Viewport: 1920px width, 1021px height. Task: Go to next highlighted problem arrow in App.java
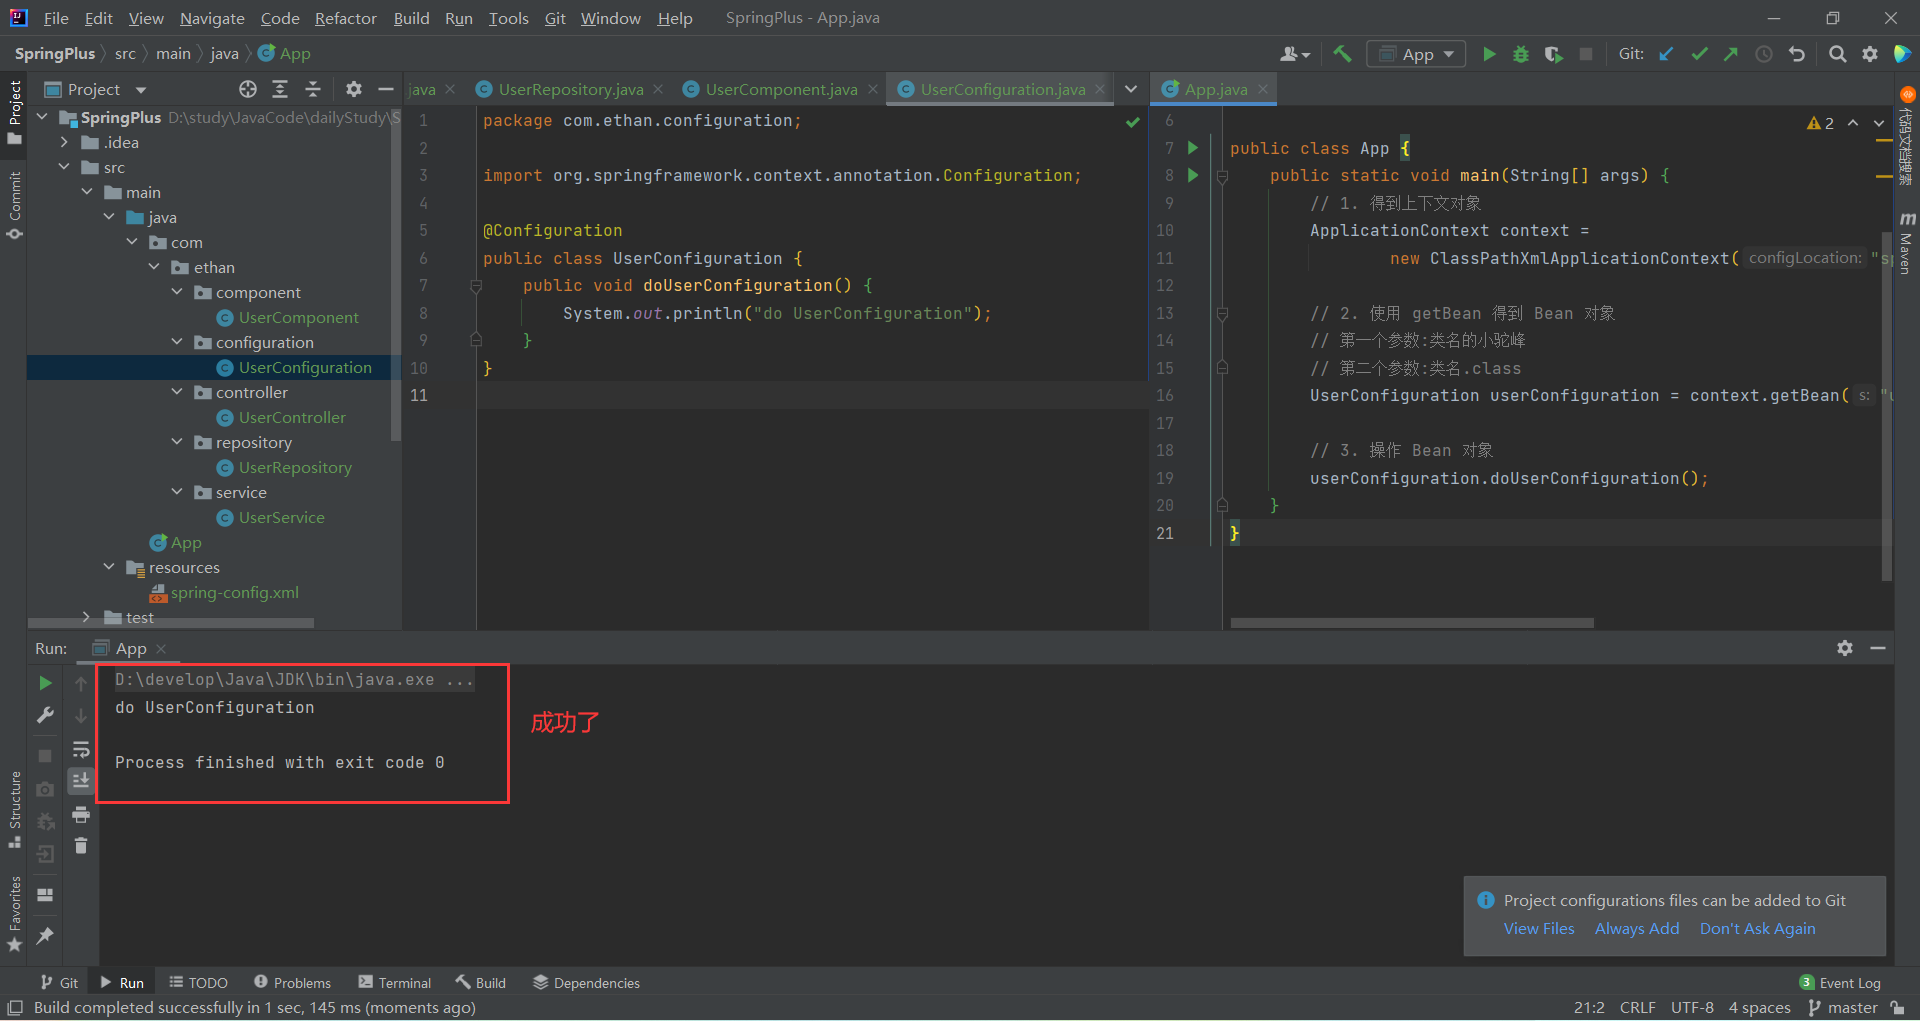(1878, 123)
